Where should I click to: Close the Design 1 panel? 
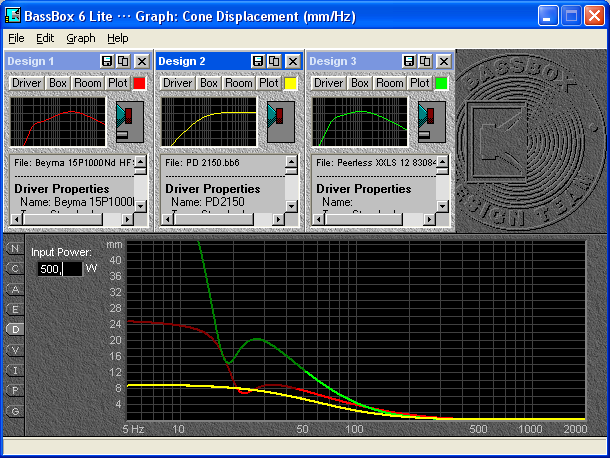pyautogui.click(x=142, y=61)
